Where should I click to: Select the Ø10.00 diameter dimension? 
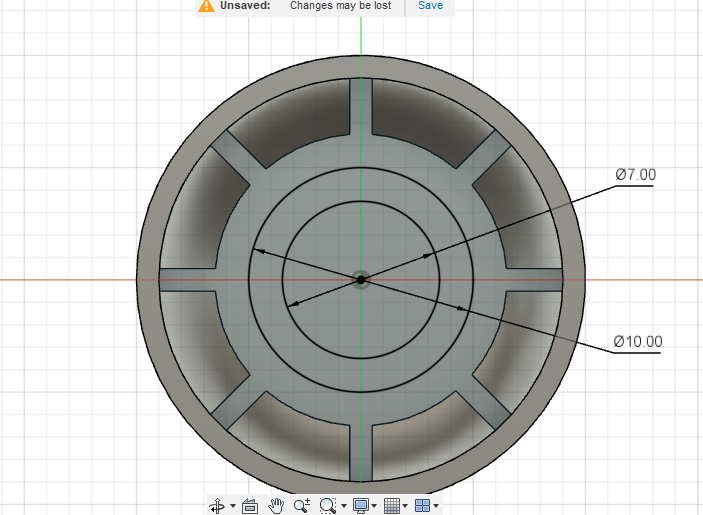point(638,342)
